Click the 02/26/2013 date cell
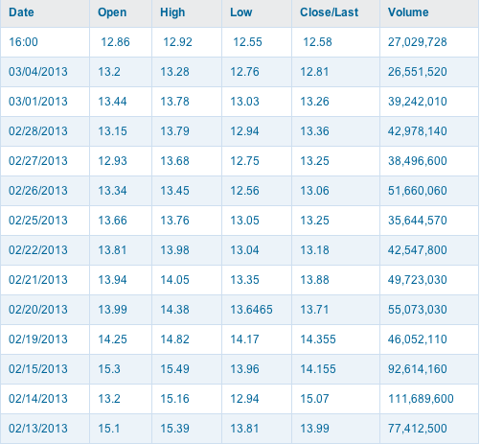The height and width of the screenshot is (444, 480). 38,191
